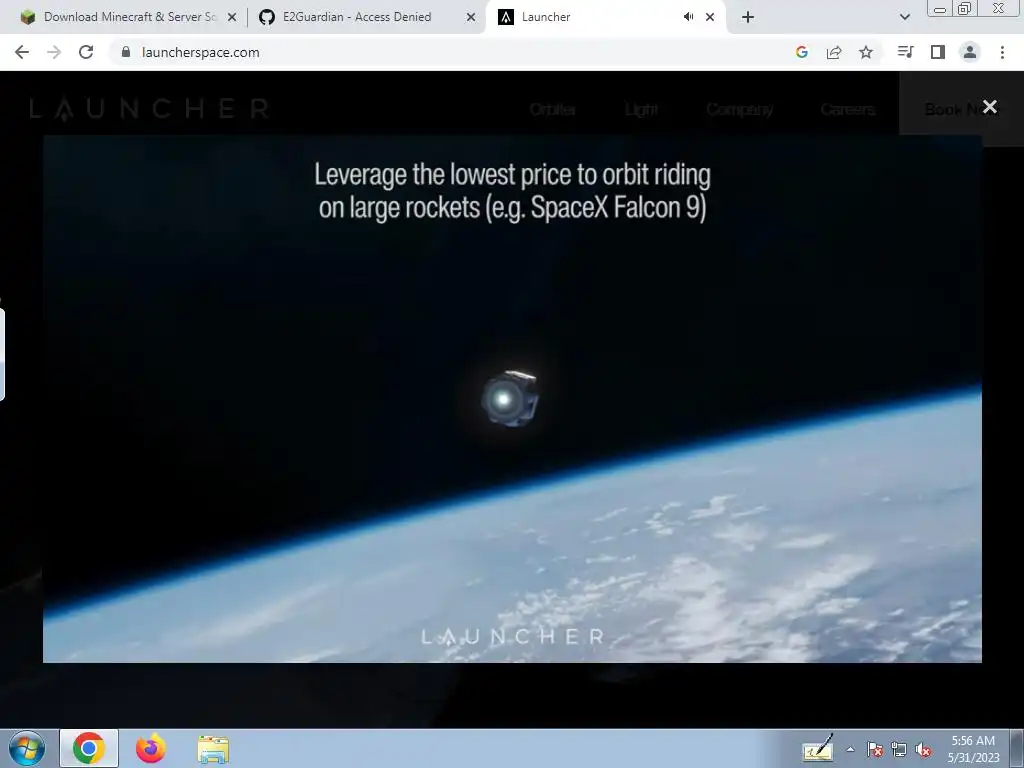Viewport: 1024px width, 768px height.
Task: Reload the launcherspace.com page
Action: (86, 52)
